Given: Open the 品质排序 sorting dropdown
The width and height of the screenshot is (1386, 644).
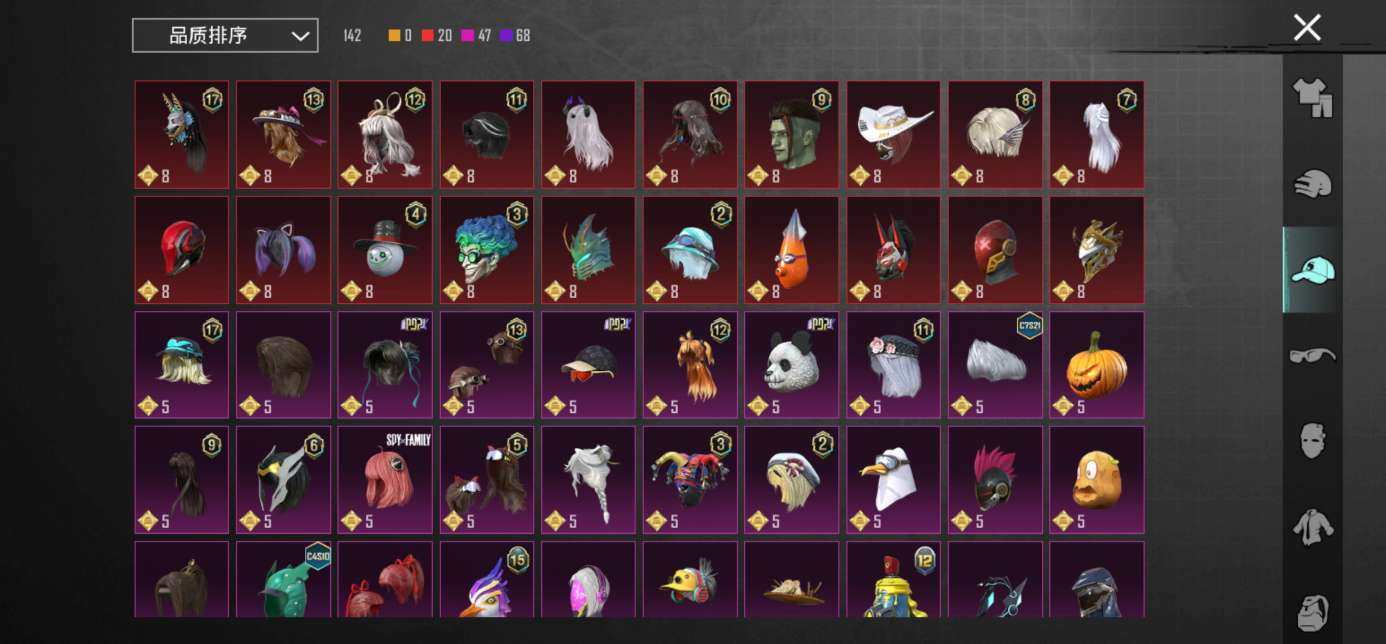Looking at the screenshot, I should 225,35.
